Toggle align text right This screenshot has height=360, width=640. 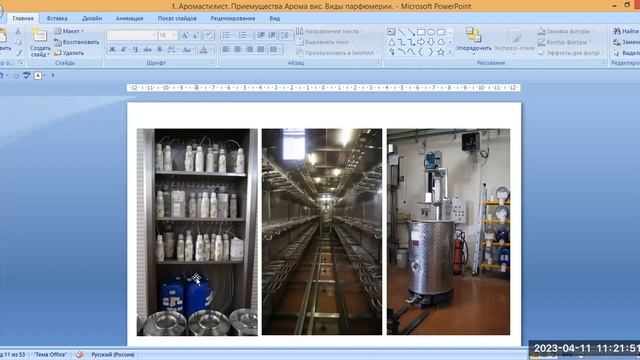coord(249,49)
